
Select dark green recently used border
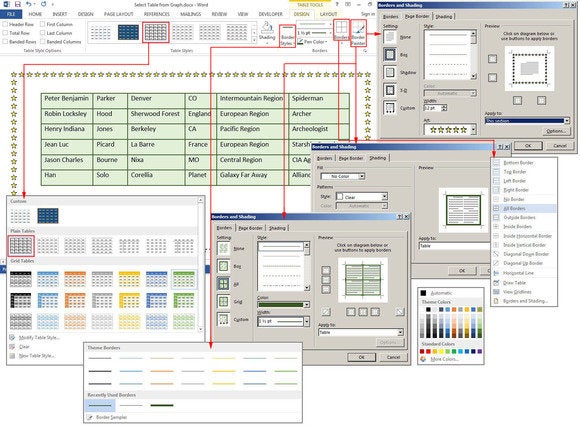coord(162,405)
